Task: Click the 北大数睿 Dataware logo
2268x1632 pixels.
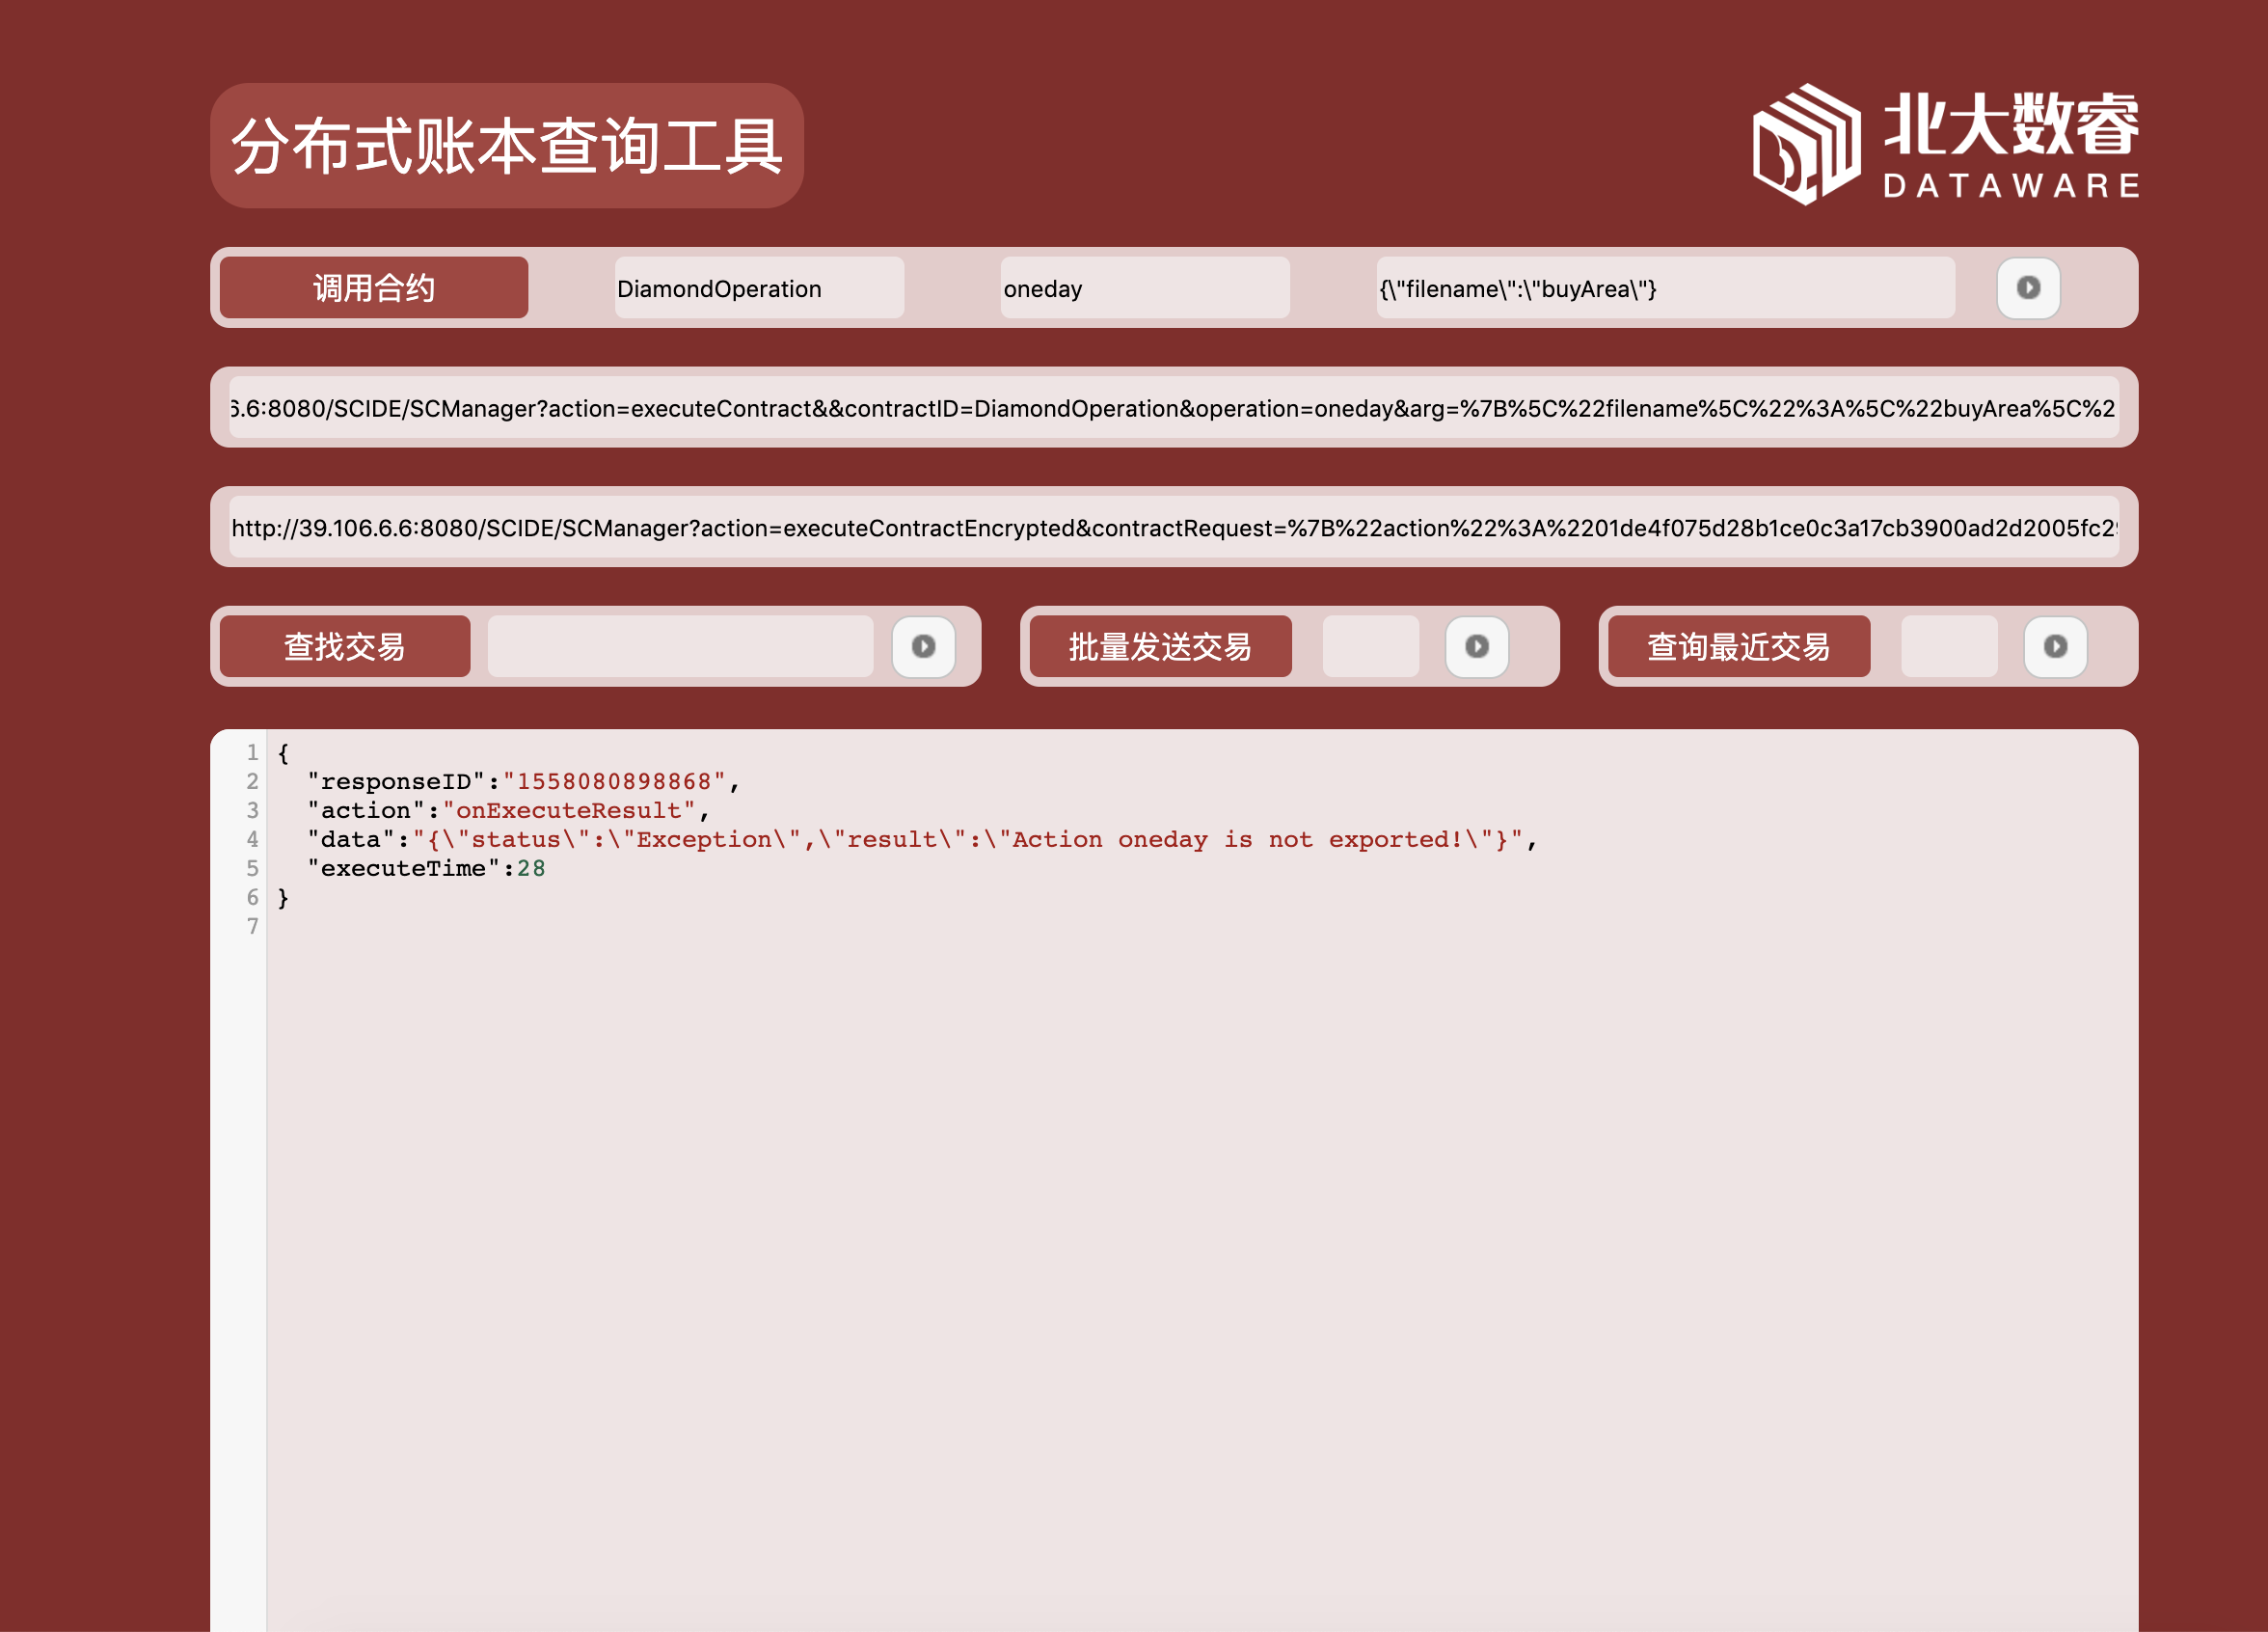Action: [x=1945, y=145]
